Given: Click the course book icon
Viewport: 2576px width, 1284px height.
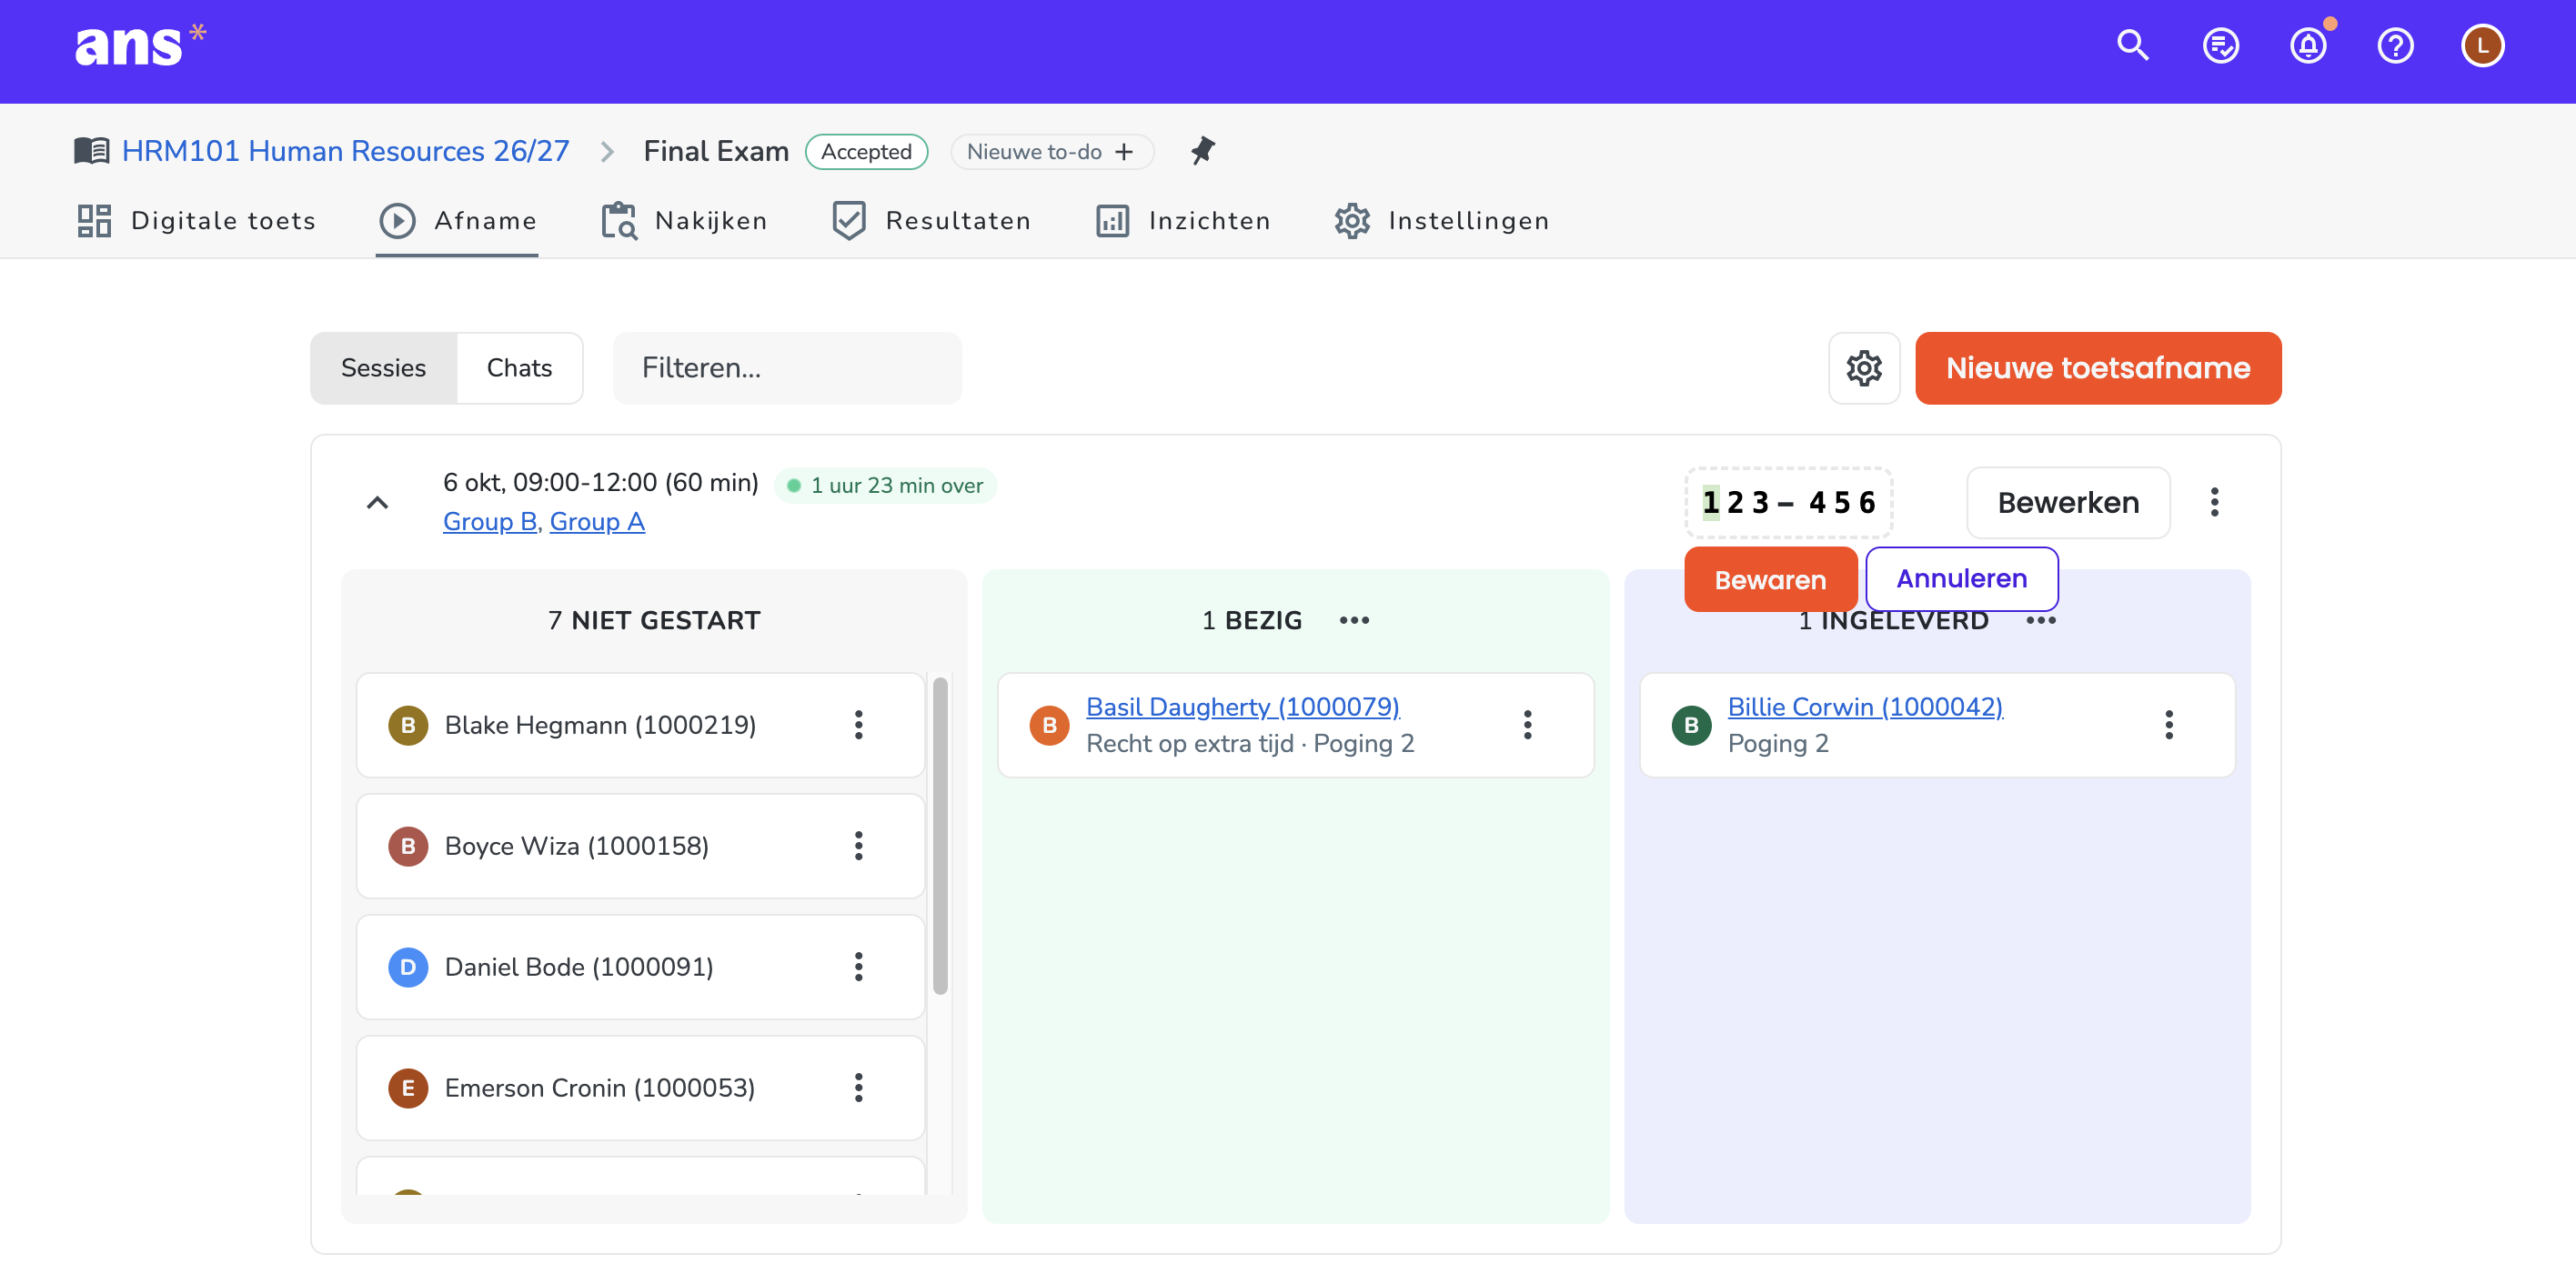Looking at the screenshot, I should (92, 151).
